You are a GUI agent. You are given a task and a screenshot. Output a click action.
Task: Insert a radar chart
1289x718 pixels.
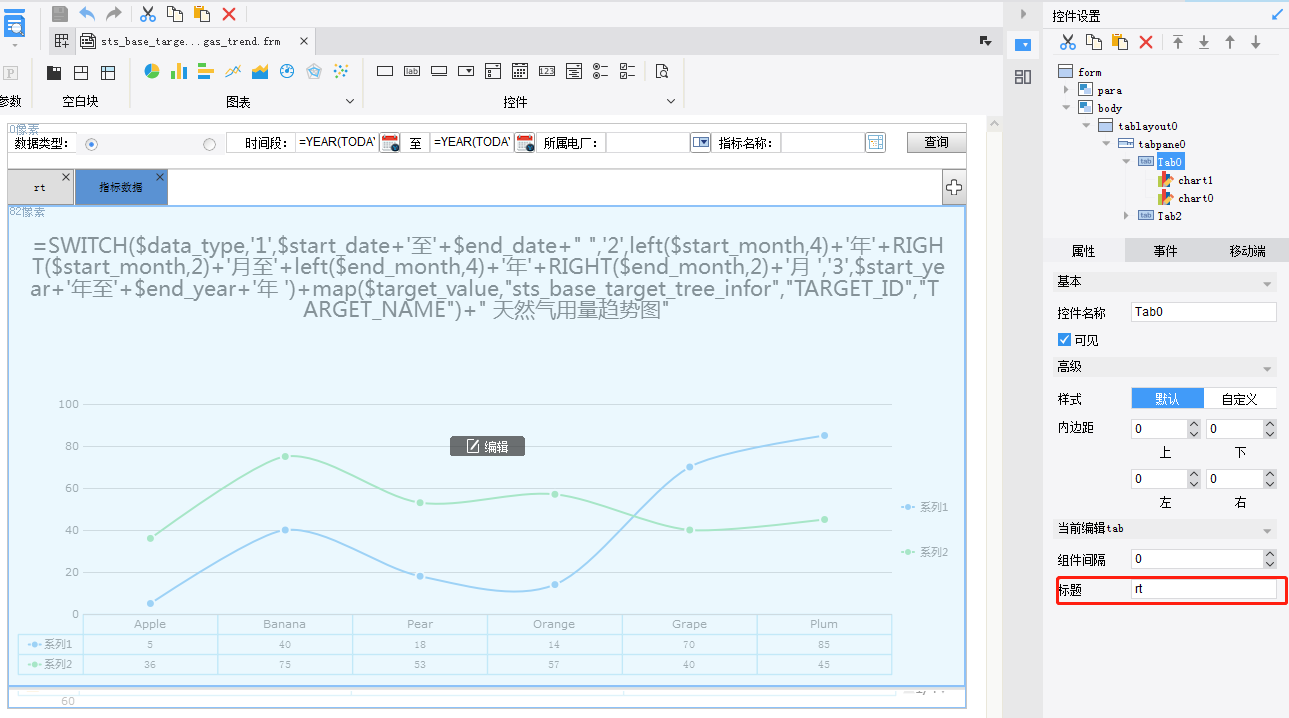(x=314, y=71)
